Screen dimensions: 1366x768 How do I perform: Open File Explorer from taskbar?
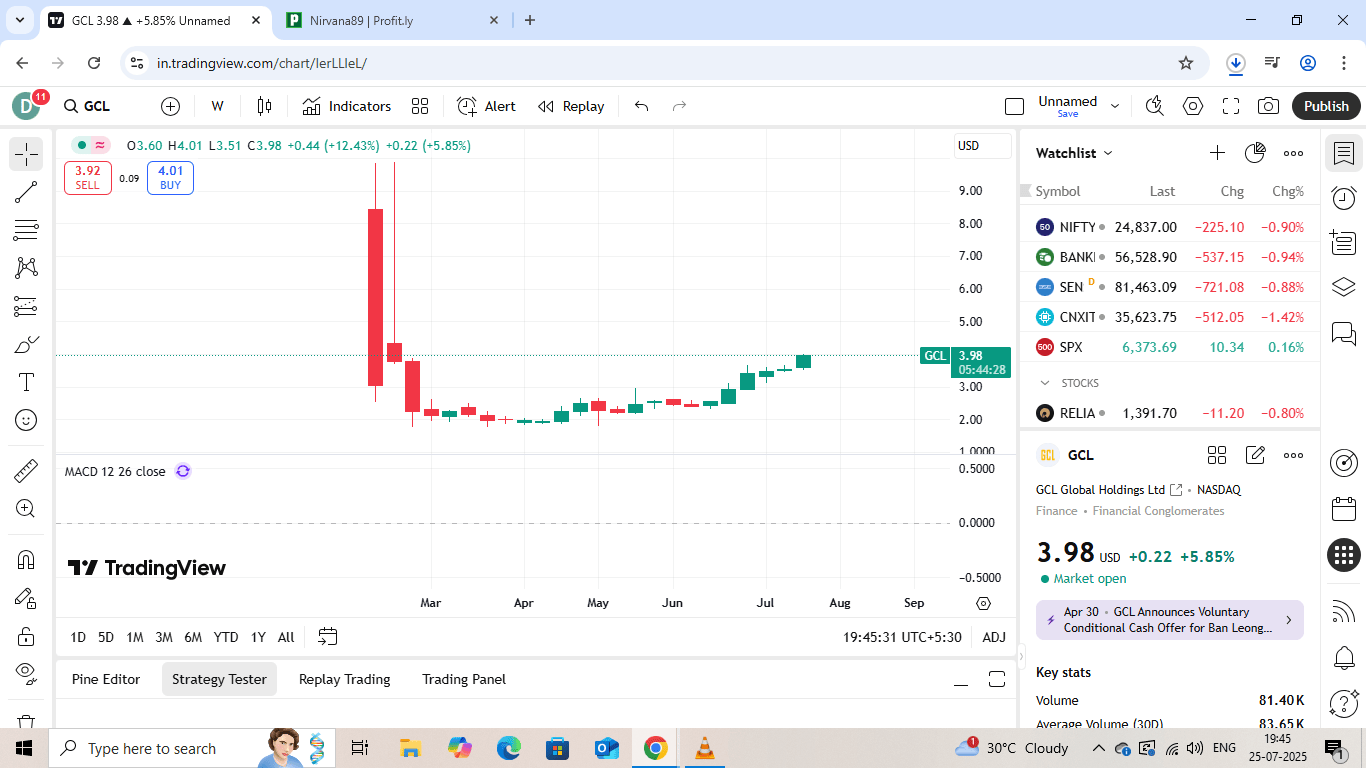click(410, 748)
